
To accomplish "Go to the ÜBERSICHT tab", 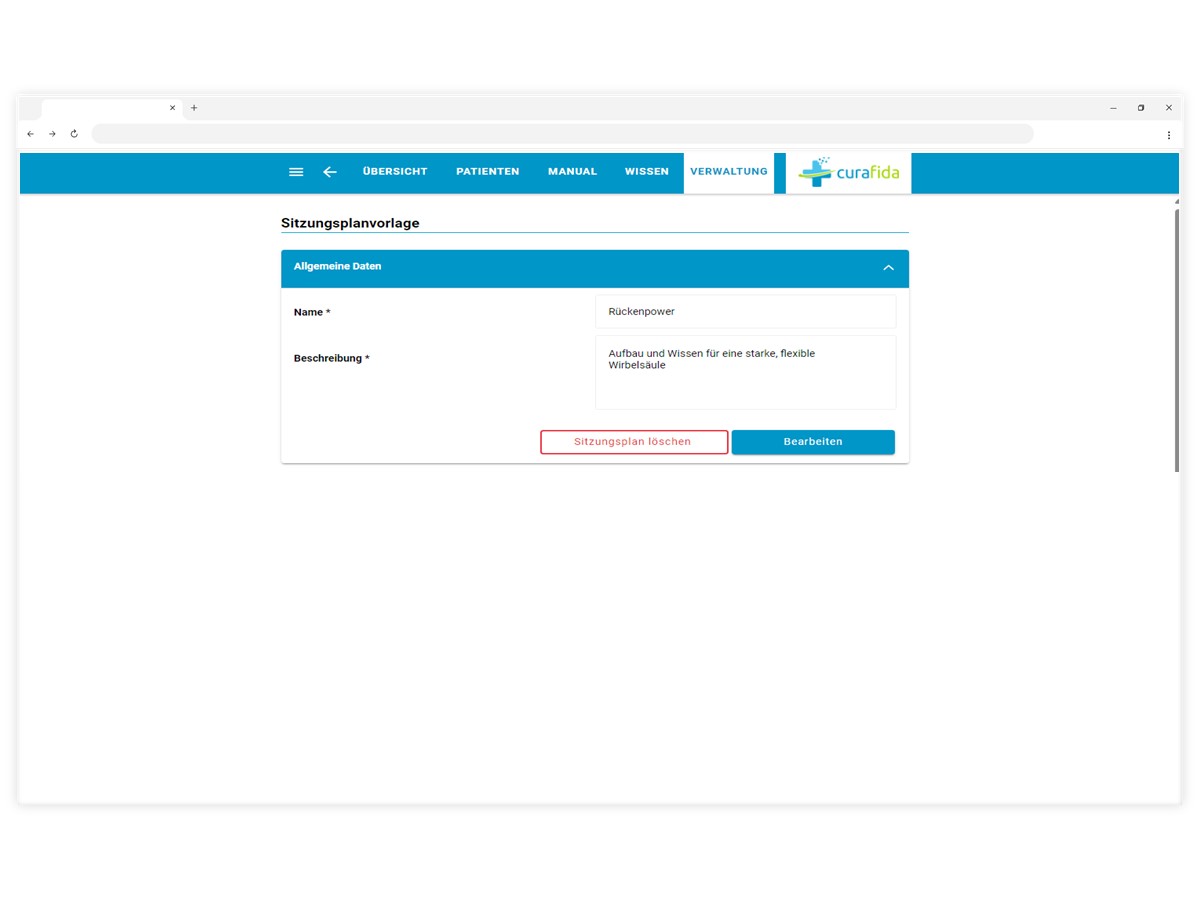I will point(395,172).
